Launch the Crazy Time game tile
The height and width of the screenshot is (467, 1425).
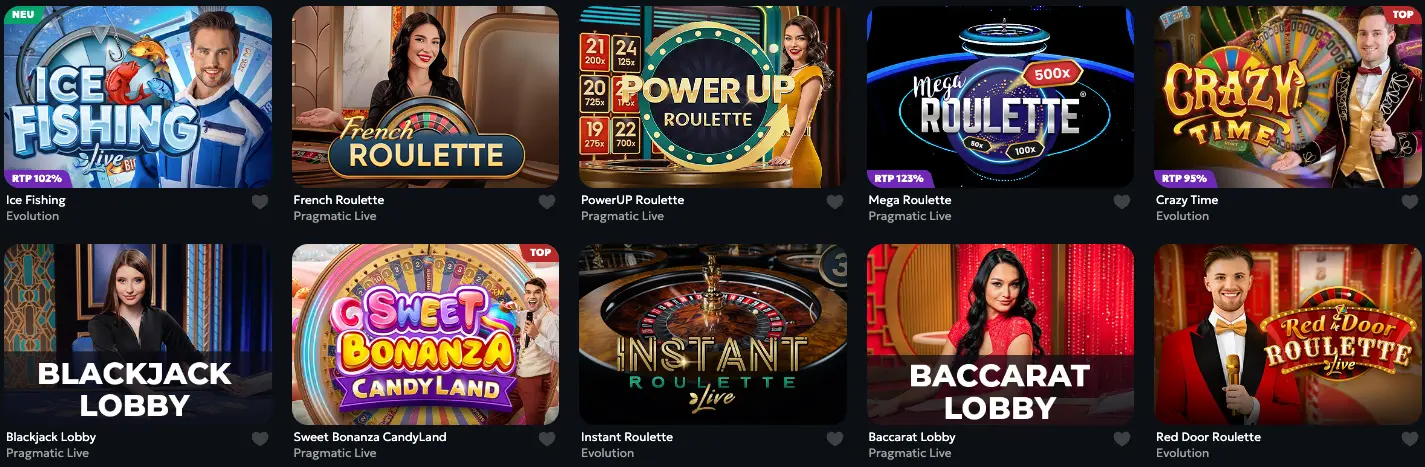tap(1288, 97)
